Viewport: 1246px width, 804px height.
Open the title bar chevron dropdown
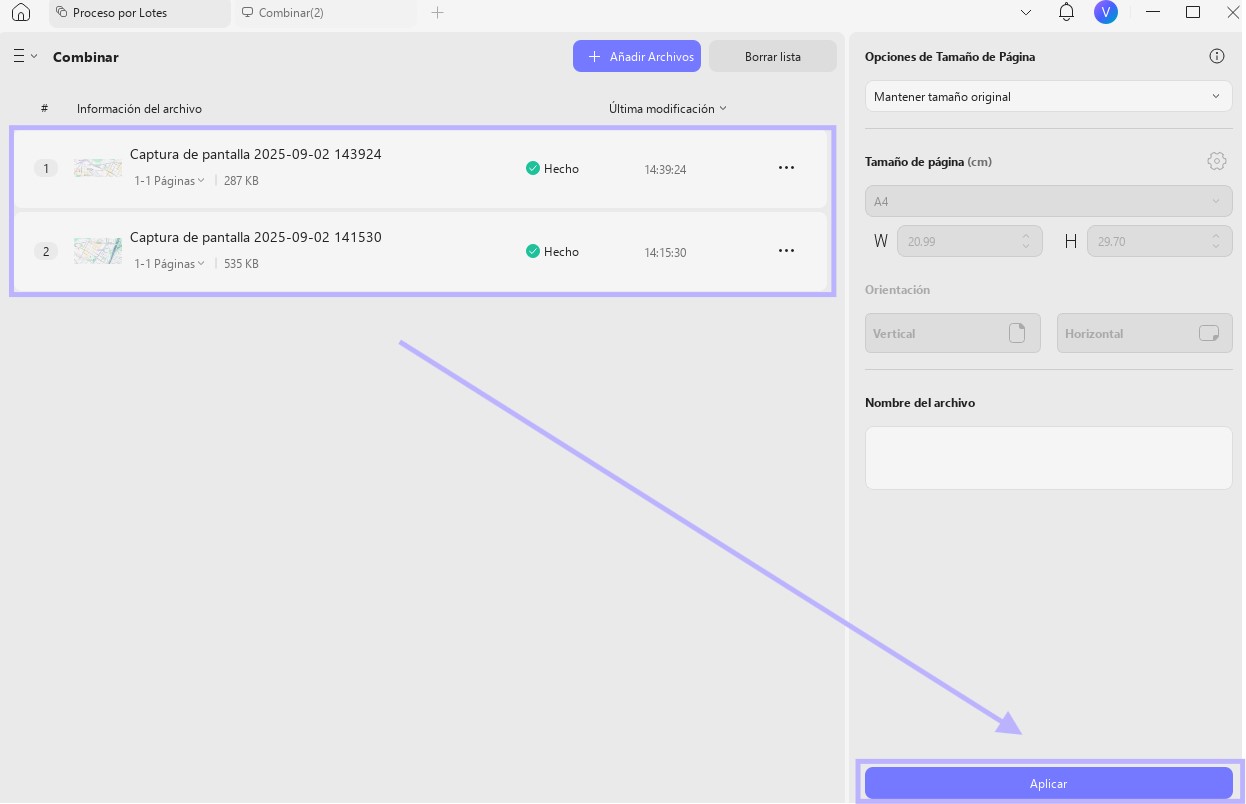click(1026, 13)
